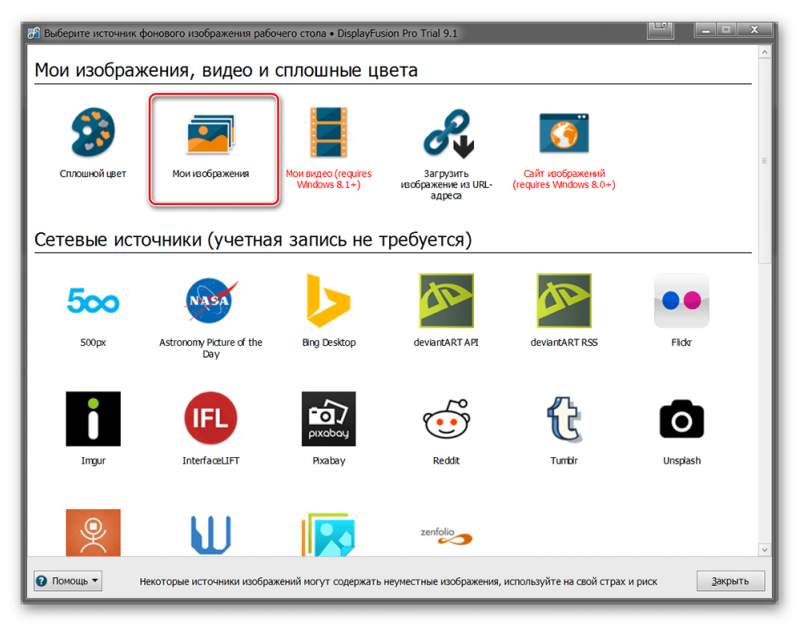Click the Мои видео film icon
The height and width of the screenshot is (626, 800).
tap(329, 133)
